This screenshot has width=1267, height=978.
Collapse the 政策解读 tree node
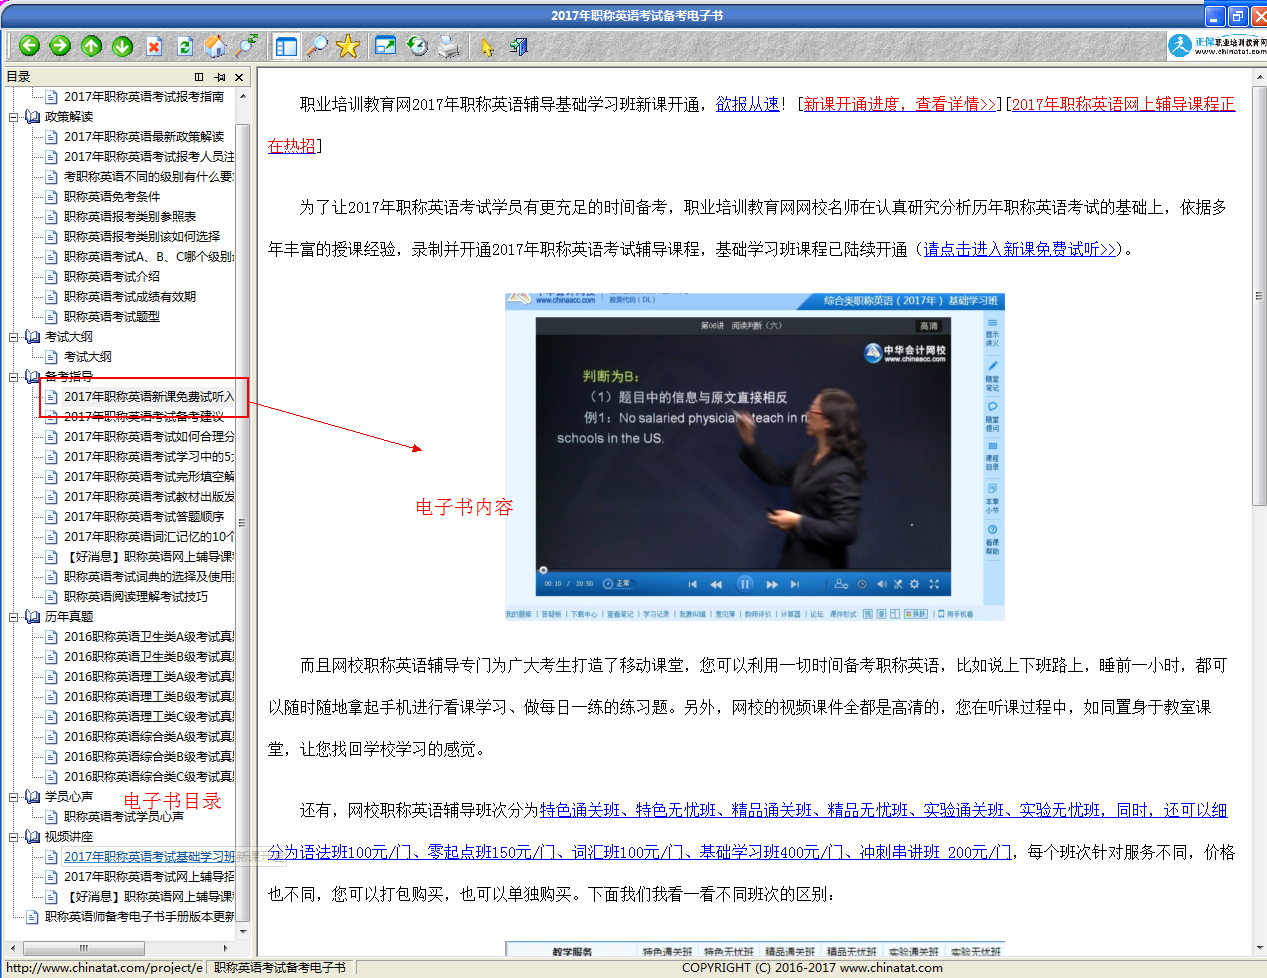(x=15, y=117)
